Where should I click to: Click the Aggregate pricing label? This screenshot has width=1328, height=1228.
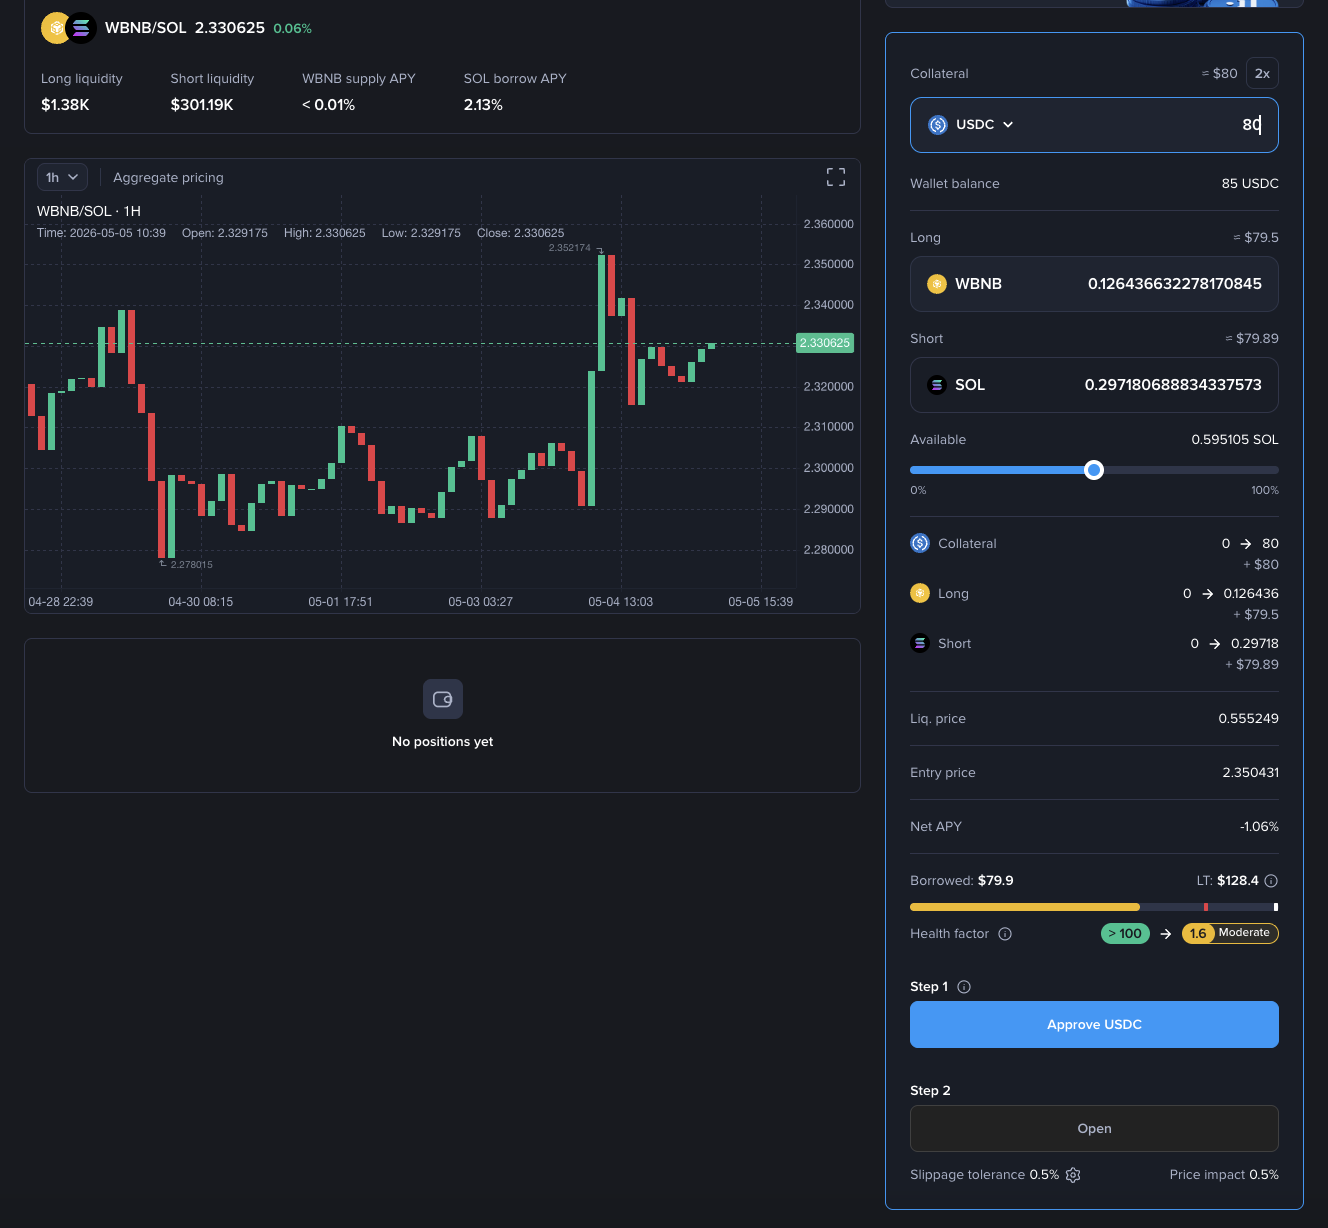click(168, 177)
